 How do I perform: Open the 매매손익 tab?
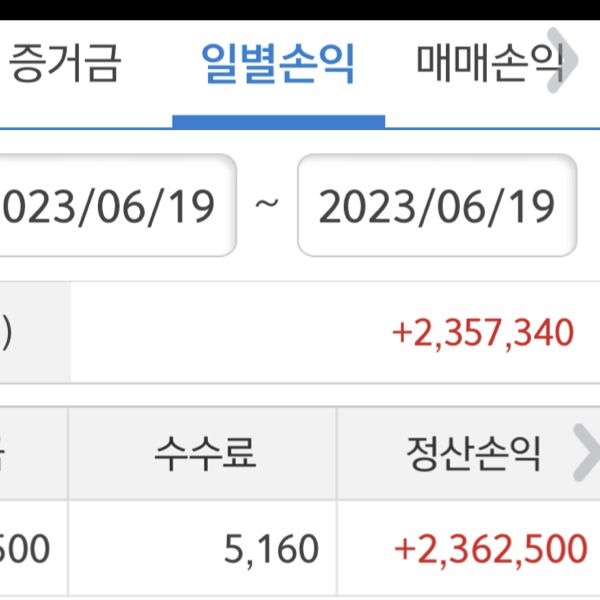[x=484, y=65]
